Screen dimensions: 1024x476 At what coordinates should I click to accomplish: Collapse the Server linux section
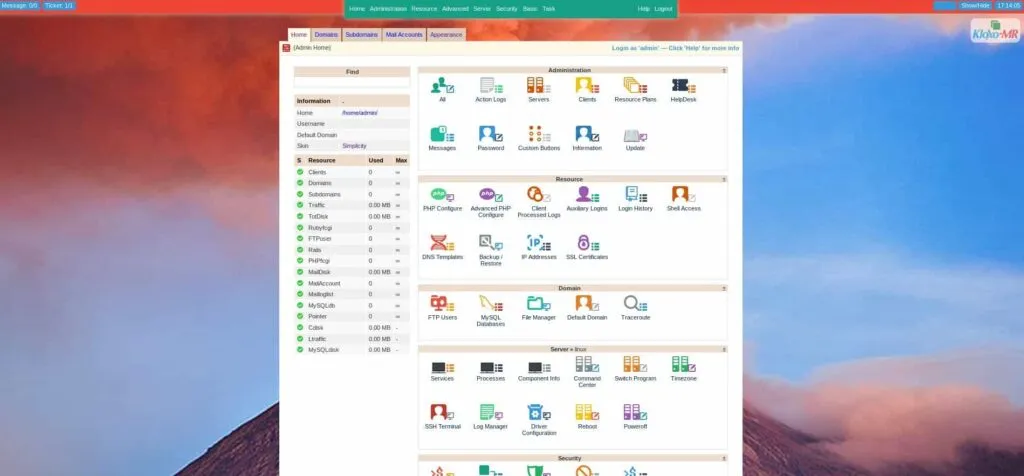coord(723,349)
